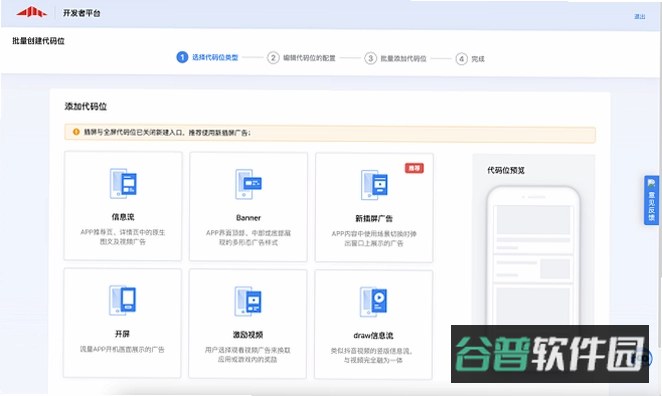The width and height of the screenshot is (662, 396).
Task: Click the notice text about 插屏与全屏代码位
Action: [x=167, y=133]
